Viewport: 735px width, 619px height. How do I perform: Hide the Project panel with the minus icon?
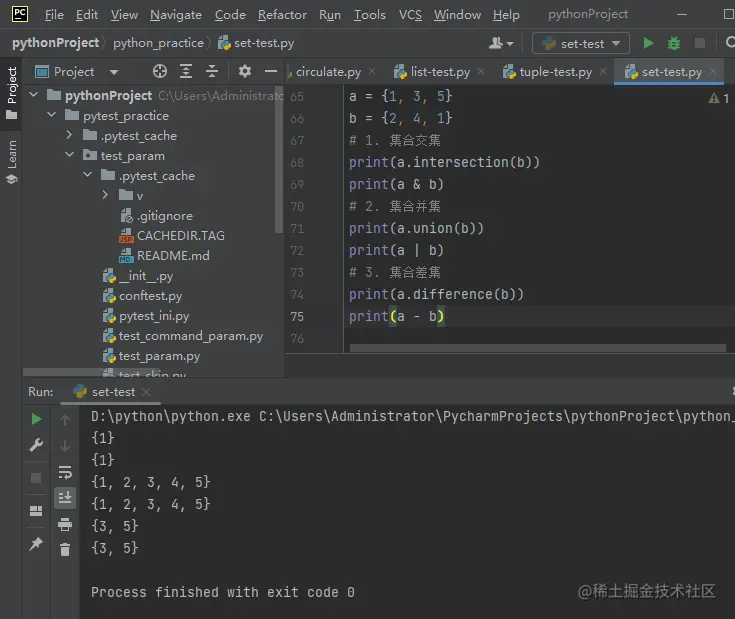point(271,71)
